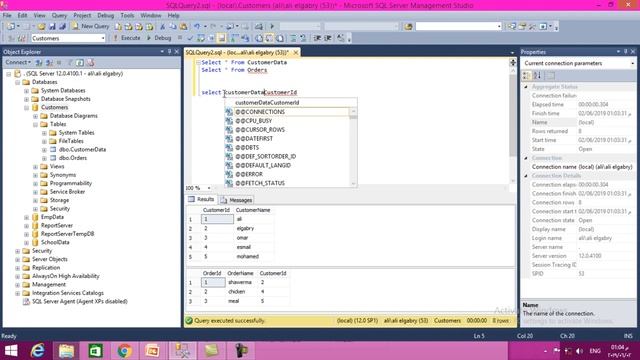Click the Debug button in toolbar
Screen dimensions: 640x360
click(159, 38)
